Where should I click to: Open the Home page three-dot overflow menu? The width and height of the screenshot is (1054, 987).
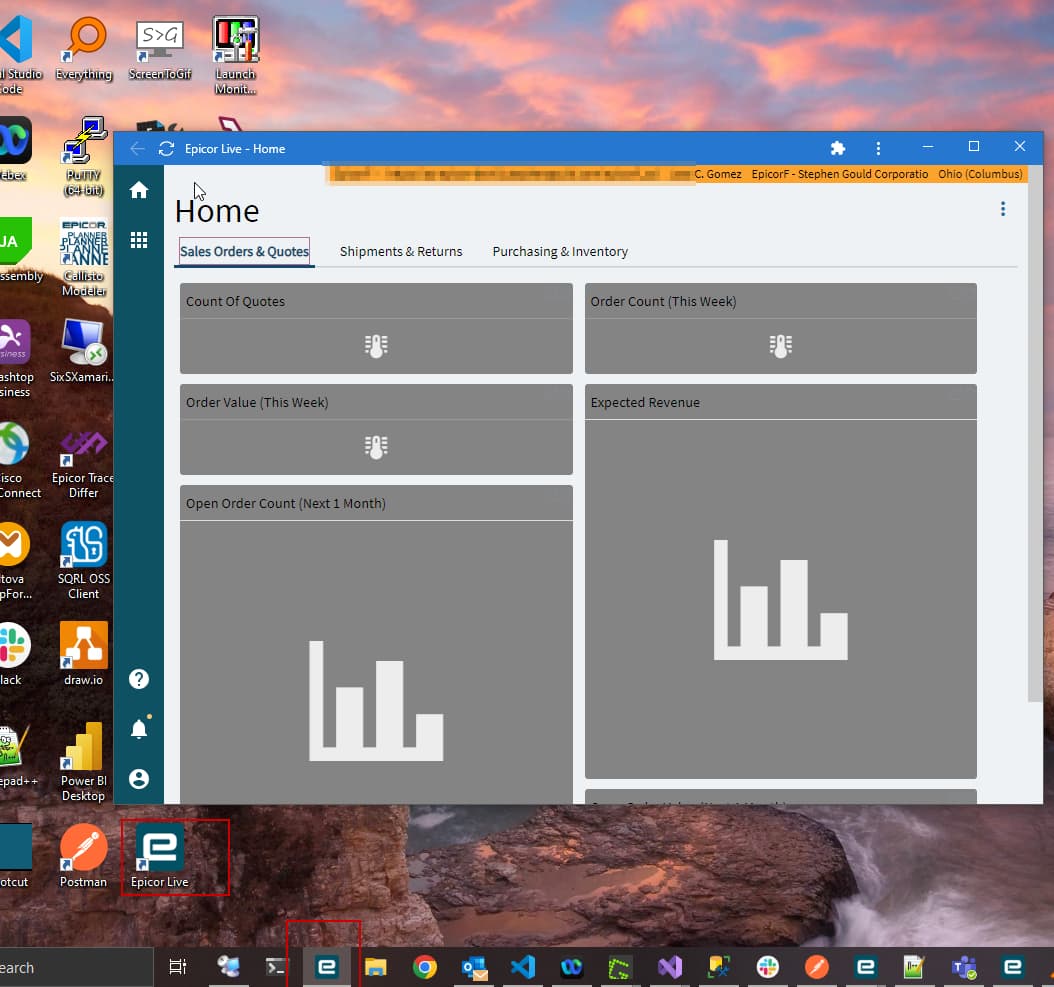[1003, 208]
